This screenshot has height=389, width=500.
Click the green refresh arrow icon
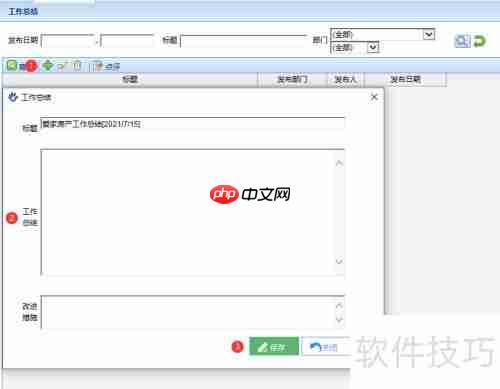[x=479, y=41]
